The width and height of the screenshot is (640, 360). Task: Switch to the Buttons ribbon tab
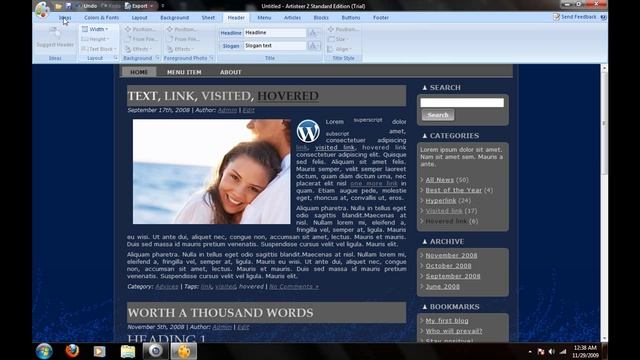coord(351,18)
